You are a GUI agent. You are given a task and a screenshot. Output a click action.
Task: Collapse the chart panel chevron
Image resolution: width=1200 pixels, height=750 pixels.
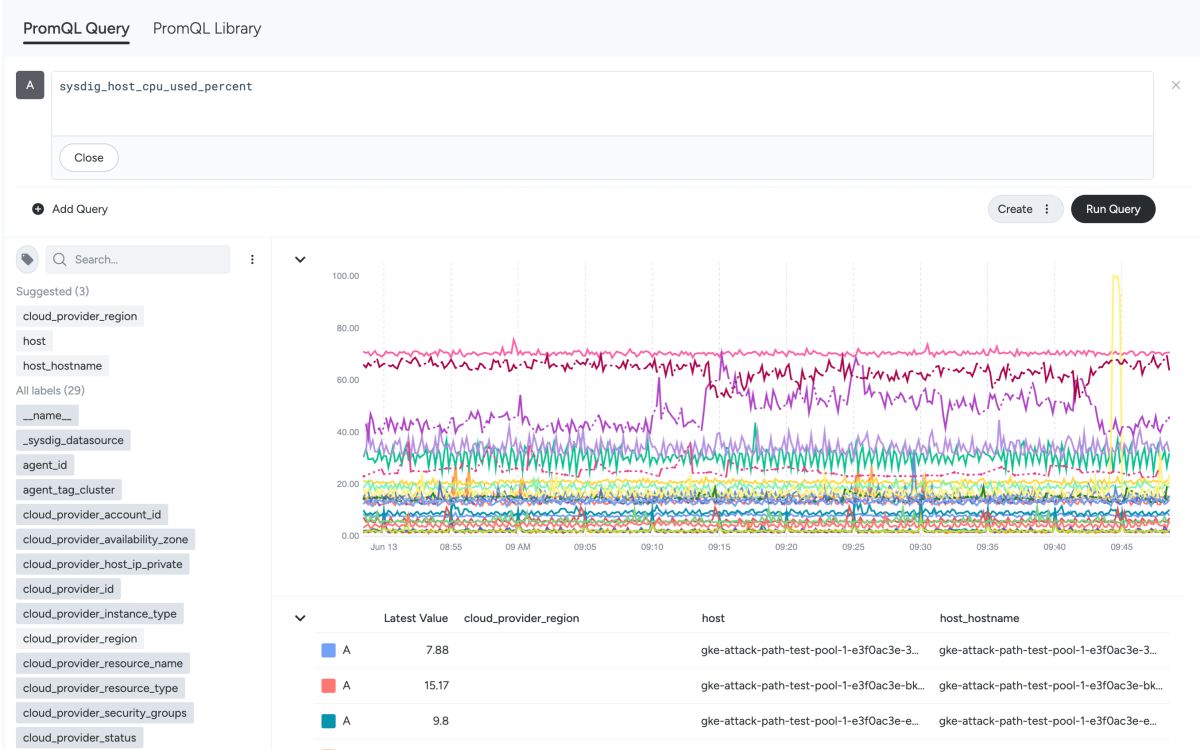click(x=300, y=260)
